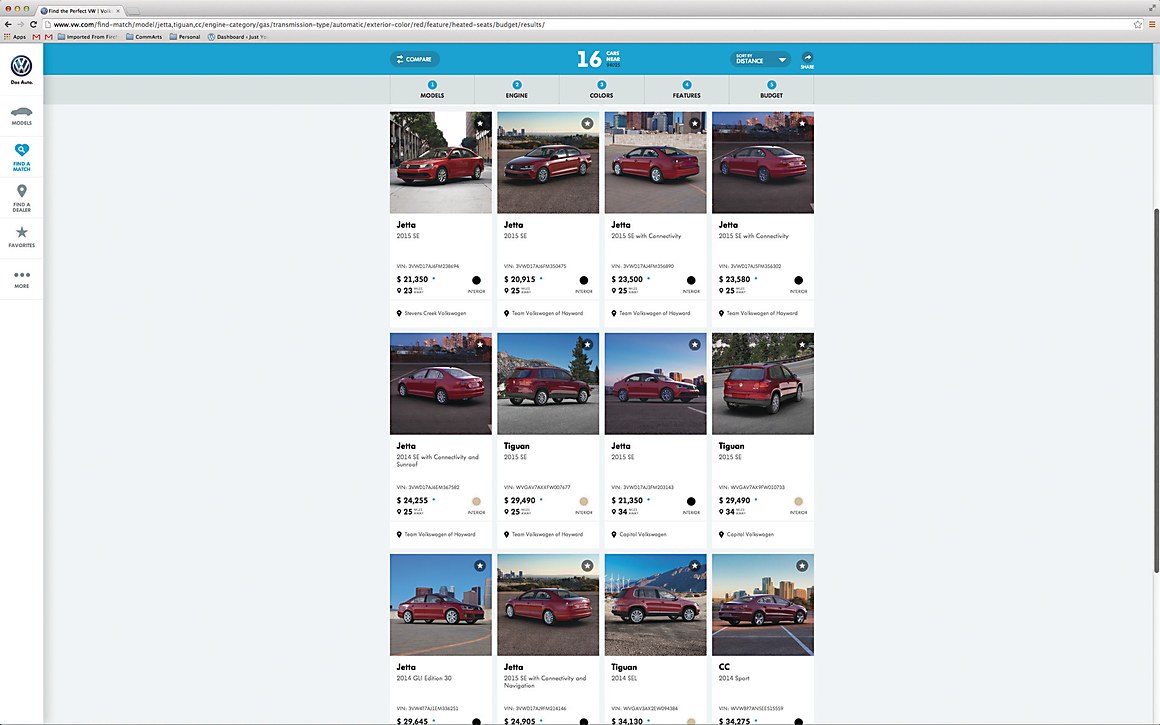Favorite the Tiguan at Team Volkswagen of Hayward
The width and height of the screenshot is (1160, 725).
point(587,344)
